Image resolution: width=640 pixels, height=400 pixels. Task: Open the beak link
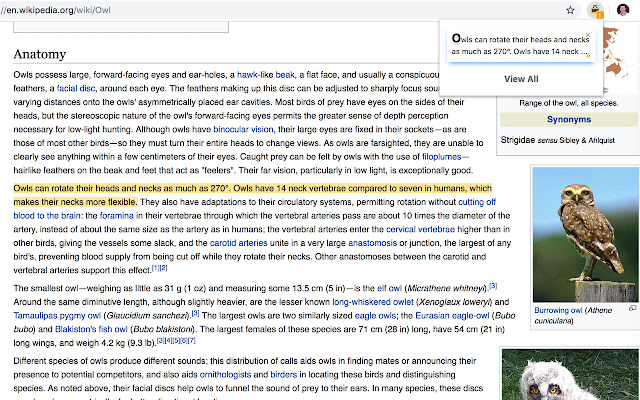point(285,75)
